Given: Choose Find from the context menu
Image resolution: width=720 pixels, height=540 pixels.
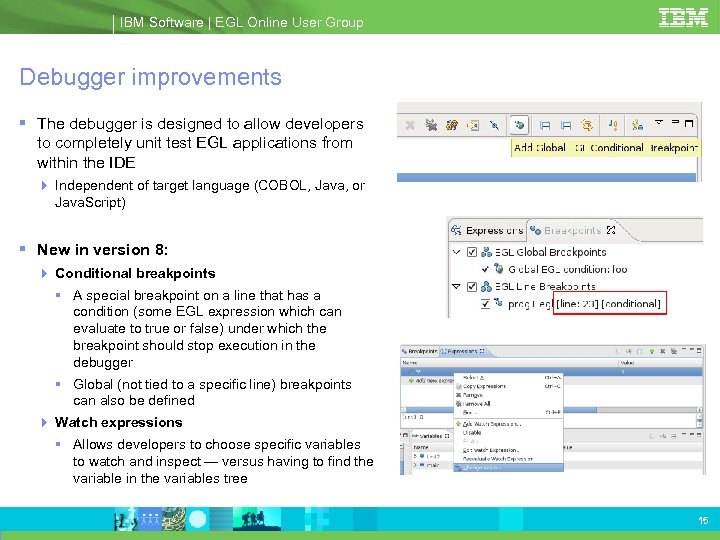Looking at the screenshot, I should [508, 412].
